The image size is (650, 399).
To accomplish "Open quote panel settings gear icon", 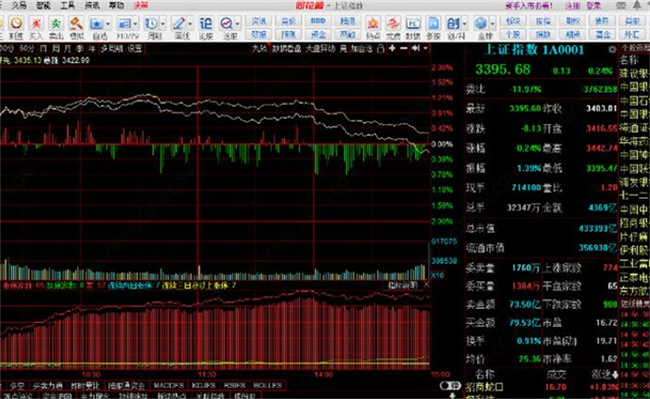I will coord(612,50).
